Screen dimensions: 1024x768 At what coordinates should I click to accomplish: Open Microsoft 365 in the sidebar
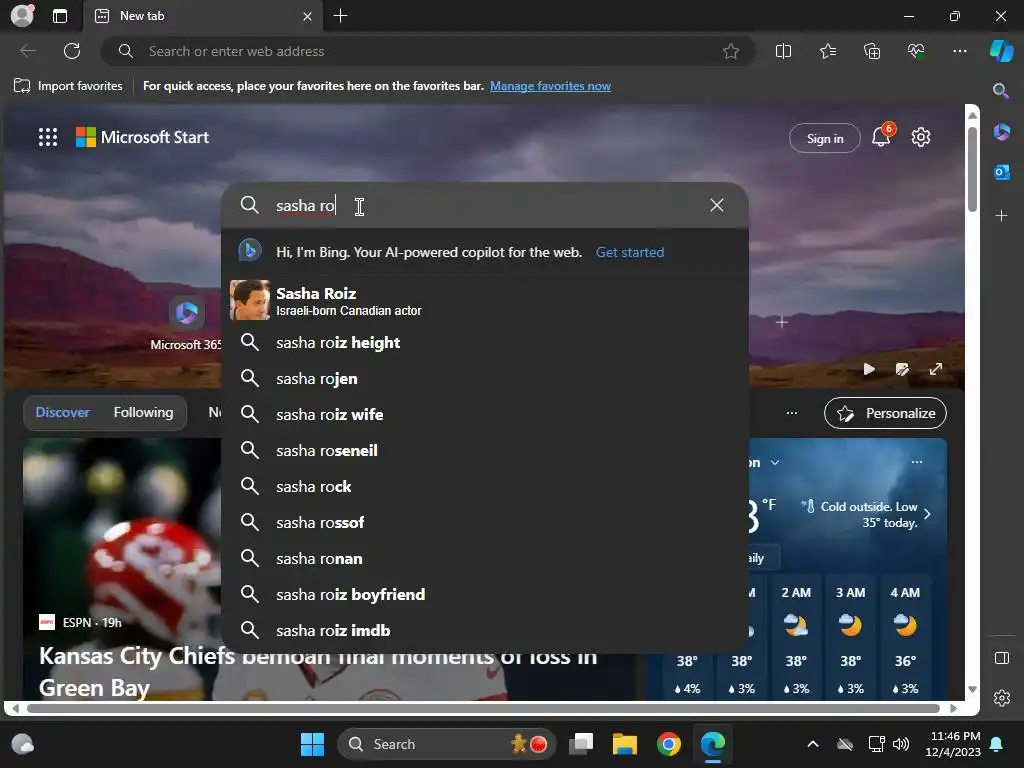pos(1001,132)
